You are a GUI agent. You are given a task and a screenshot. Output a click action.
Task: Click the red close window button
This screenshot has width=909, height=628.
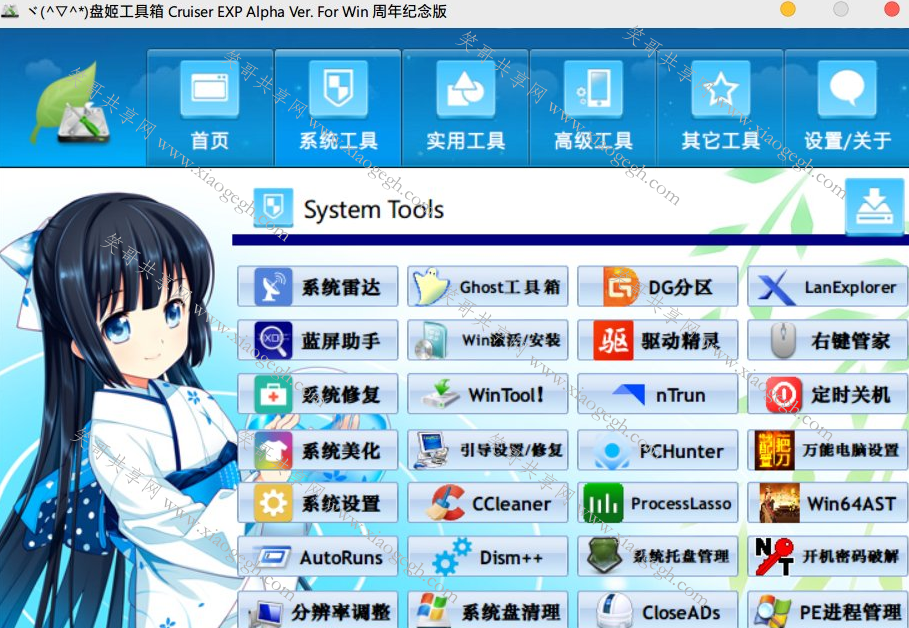[x=892, y=9]
